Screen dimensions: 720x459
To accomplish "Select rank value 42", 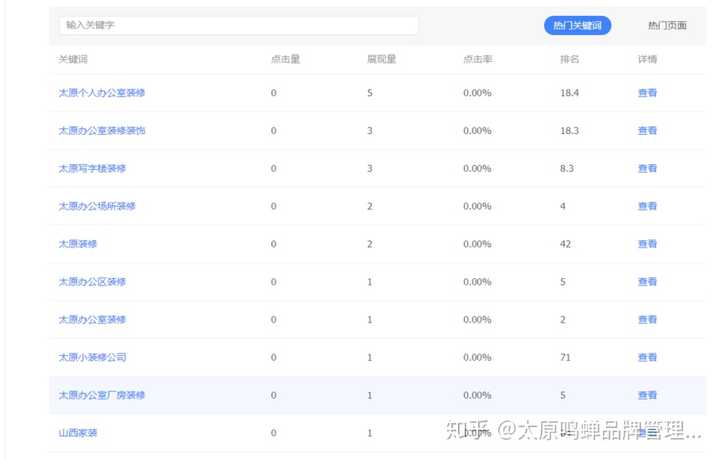I will tap(565, 244).
